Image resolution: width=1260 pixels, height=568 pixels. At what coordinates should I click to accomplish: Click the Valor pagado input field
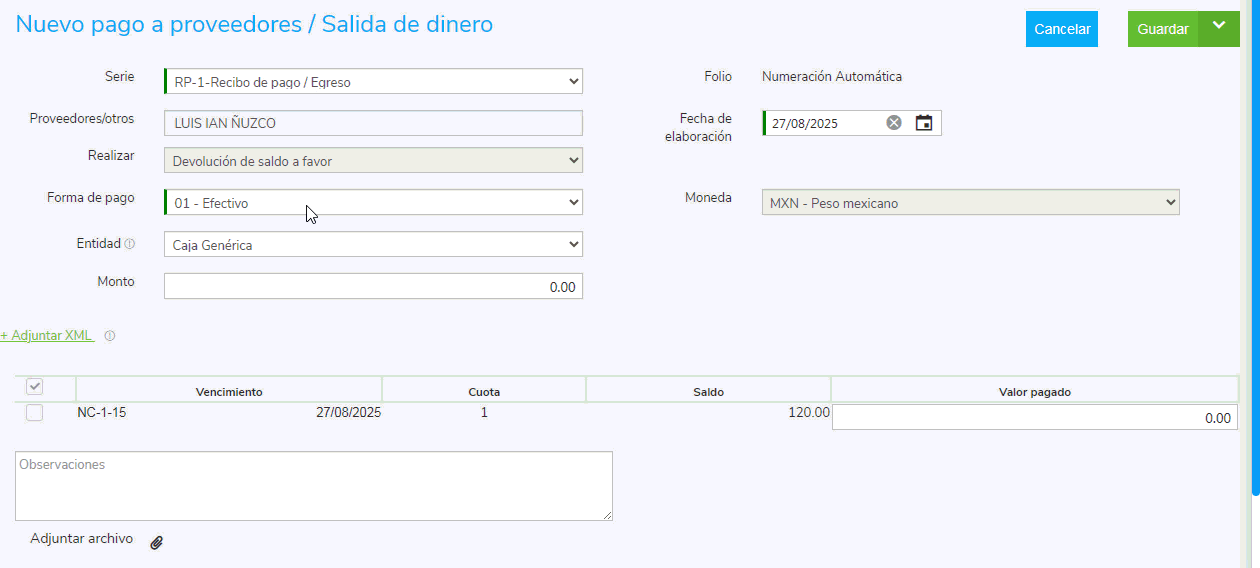pos(1034,418)
